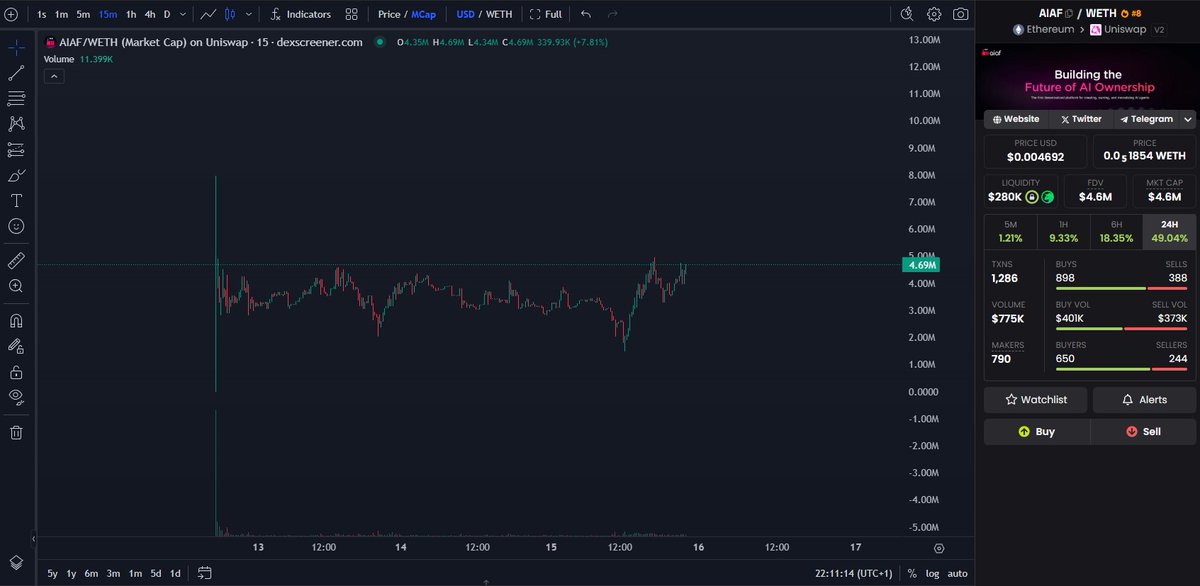Open the Indicators menu

click(x=300, y=14)
